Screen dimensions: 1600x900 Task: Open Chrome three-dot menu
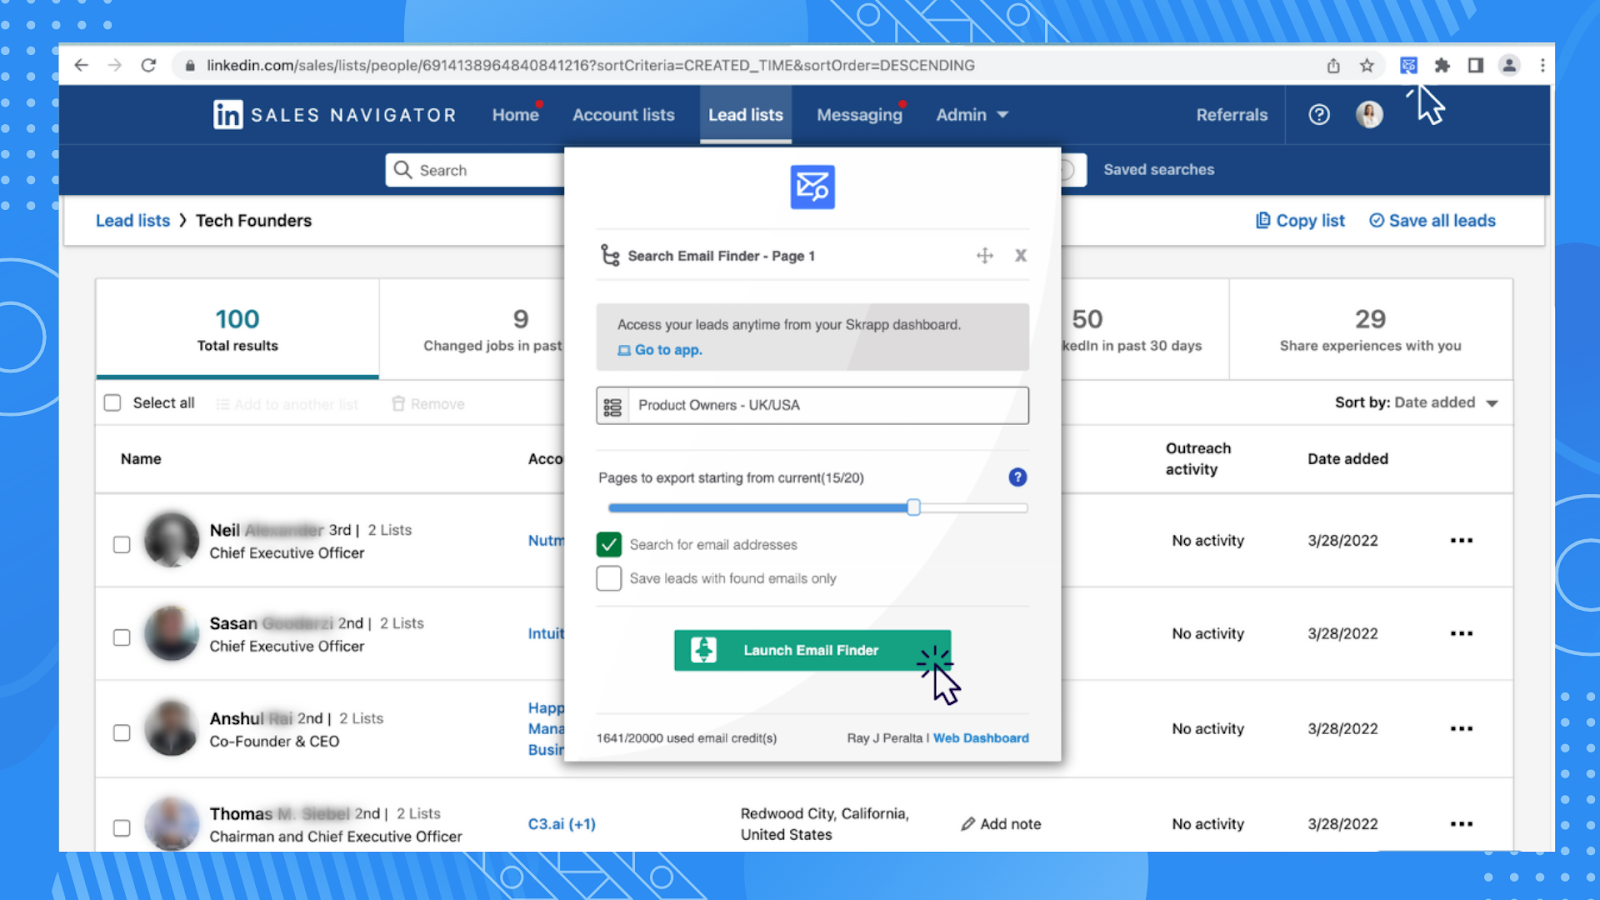pyautogui.click(x=1542, y=65)
